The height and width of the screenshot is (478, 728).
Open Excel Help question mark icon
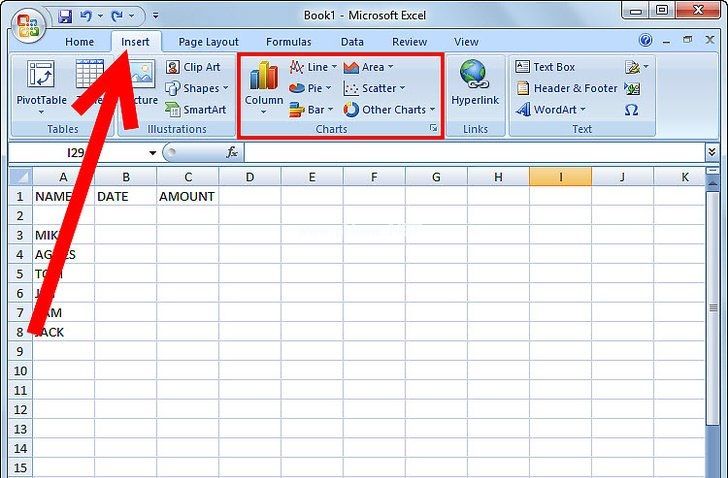(647, 42)
